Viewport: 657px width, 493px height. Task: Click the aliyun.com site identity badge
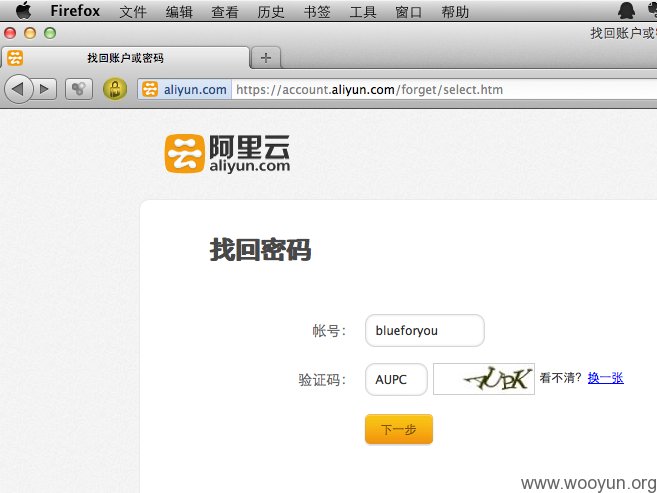point(184,90)
